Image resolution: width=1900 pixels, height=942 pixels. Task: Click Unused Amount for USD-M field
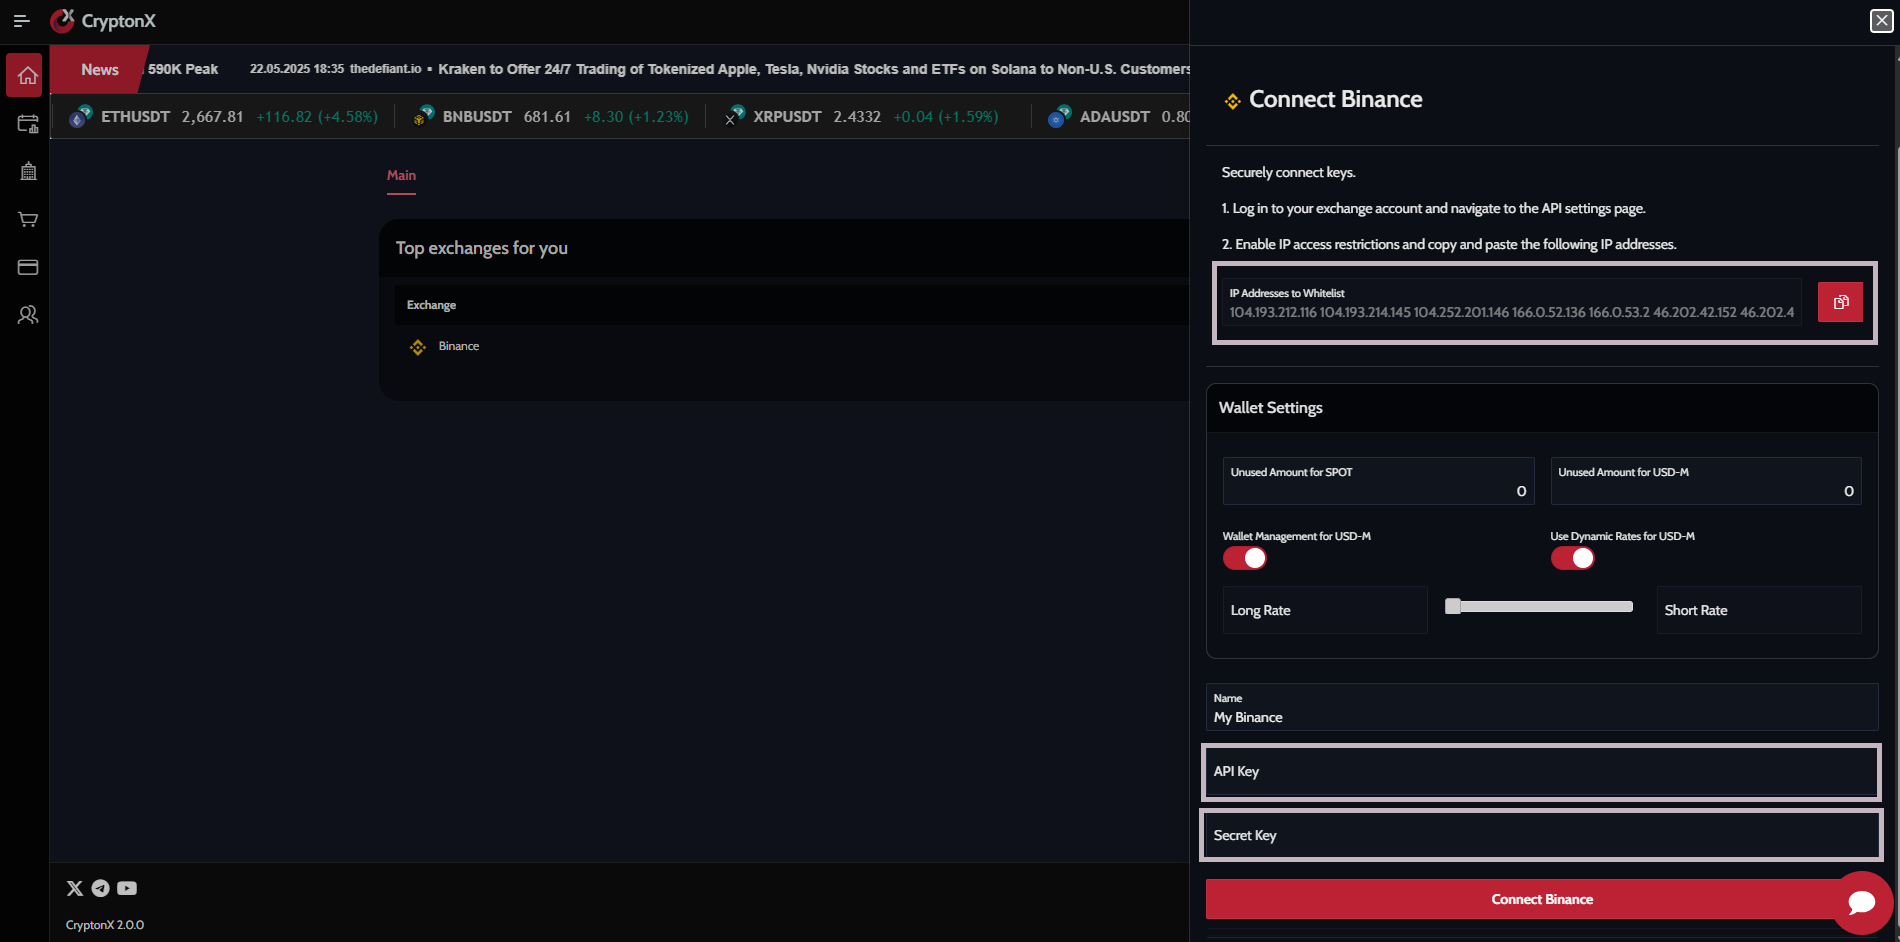[x=1706, y=481]
